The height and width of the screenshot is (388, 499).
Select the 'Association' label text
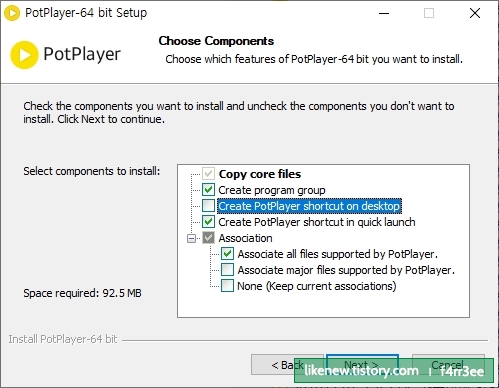(245, 238)
